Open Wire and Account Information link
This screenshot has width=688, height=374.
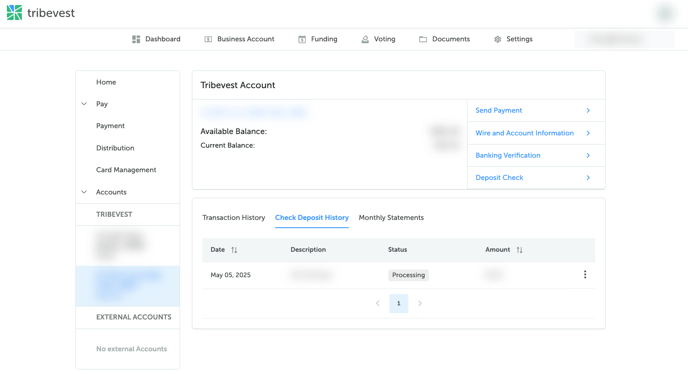point(525,133)
